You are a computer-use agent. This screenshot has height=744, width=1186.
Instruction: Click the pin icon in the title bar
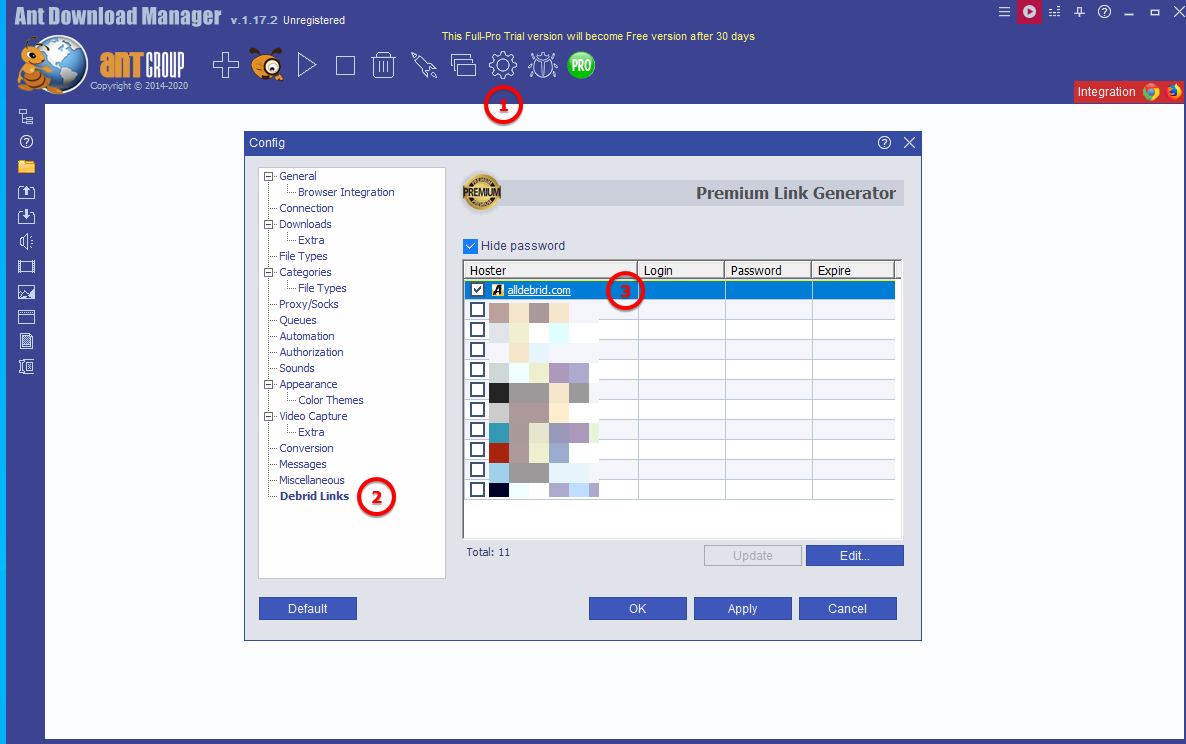1079,11
